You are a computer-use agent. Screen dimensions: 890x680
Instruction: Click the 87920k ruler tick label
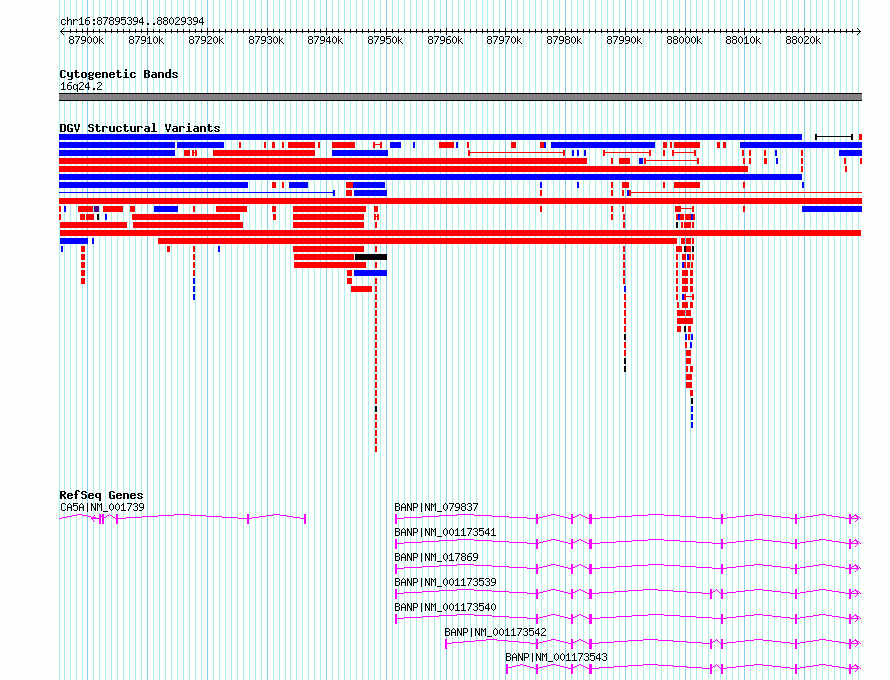(x=206, y=40)
